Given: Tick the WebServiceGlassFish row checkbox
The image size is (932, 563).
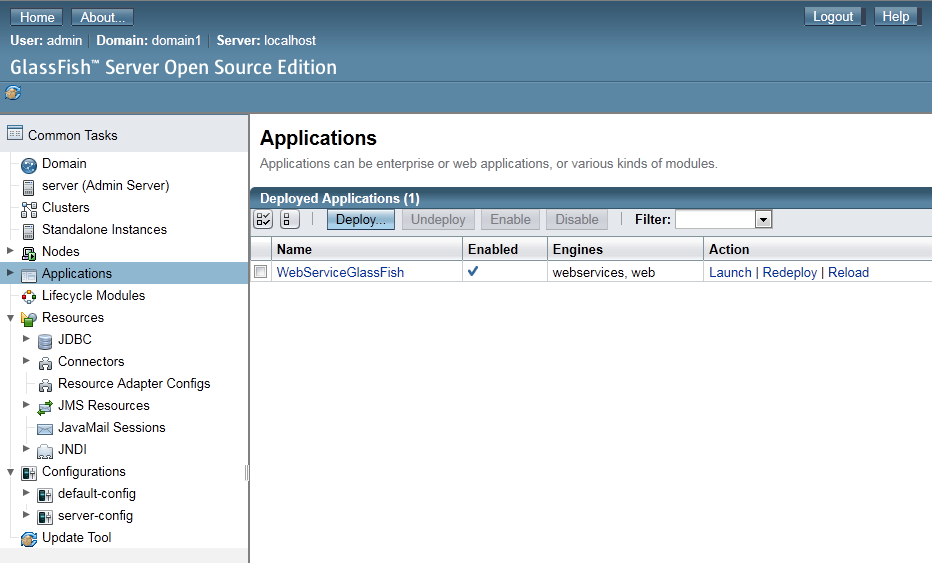Looking at the screenshot, I should tap(260, 272).
